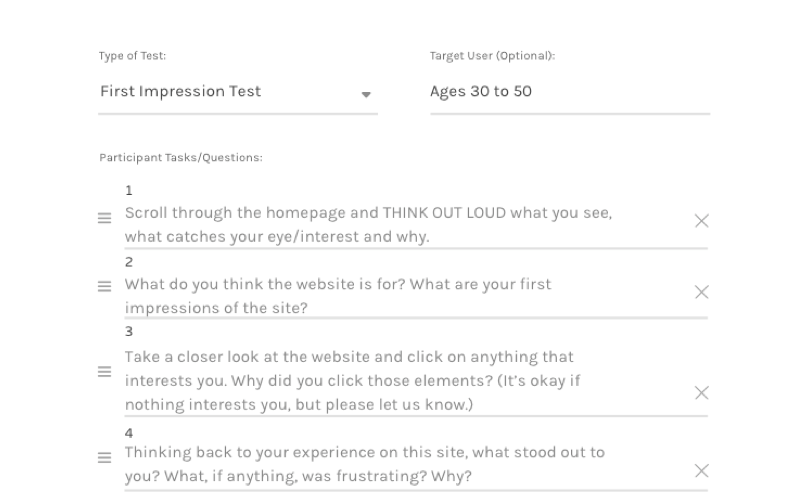This screenshot has height=492, width=805.
Task: Click the number 3 above the third task
Action: [x=129, y=332]
